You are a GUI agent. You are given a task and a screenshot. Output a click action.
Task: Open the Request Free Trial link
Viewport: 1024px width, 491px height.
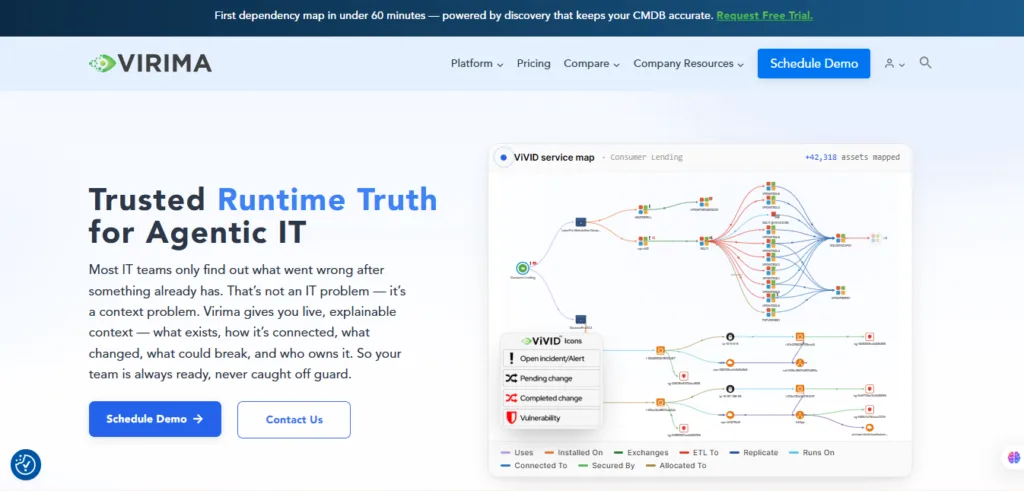[765, 16]
